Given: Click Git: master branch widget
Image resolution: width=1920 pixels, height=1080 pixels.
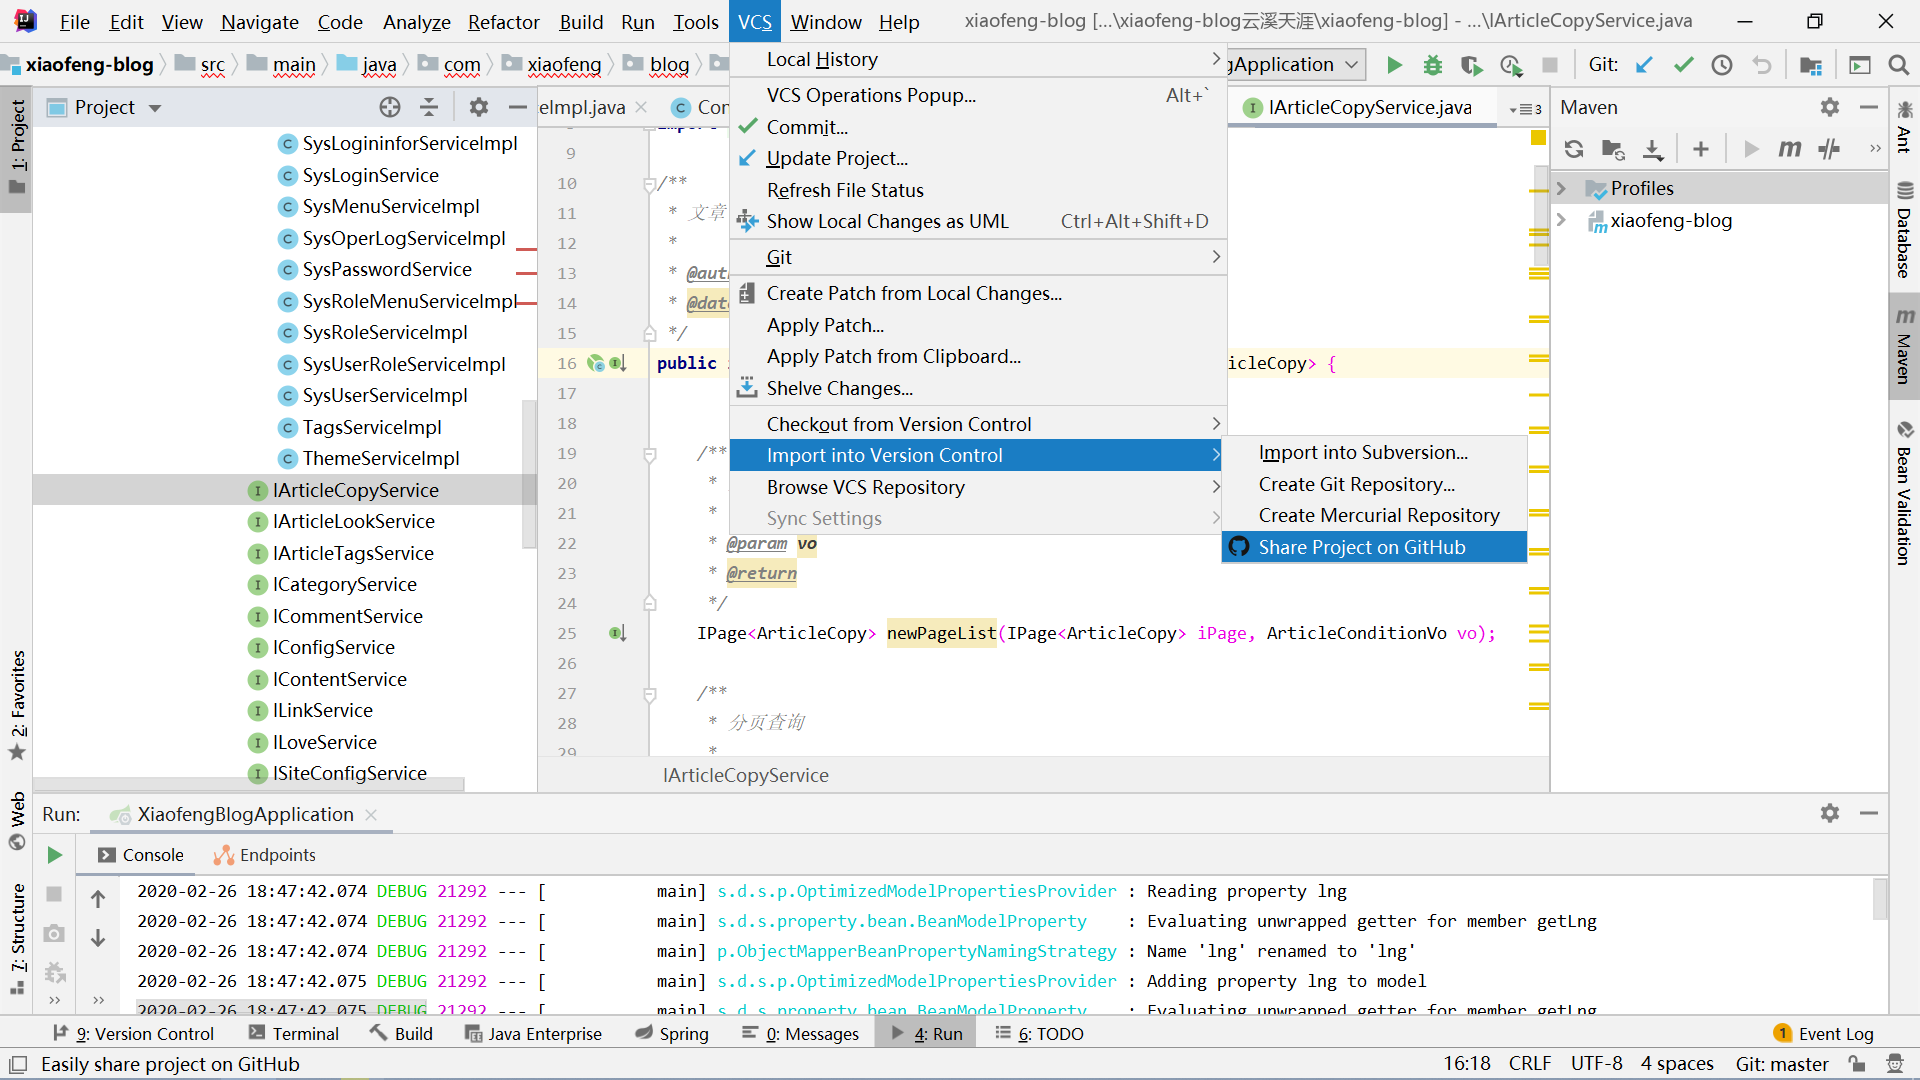Looking at the screenshot, I should coord(1781,1064).
